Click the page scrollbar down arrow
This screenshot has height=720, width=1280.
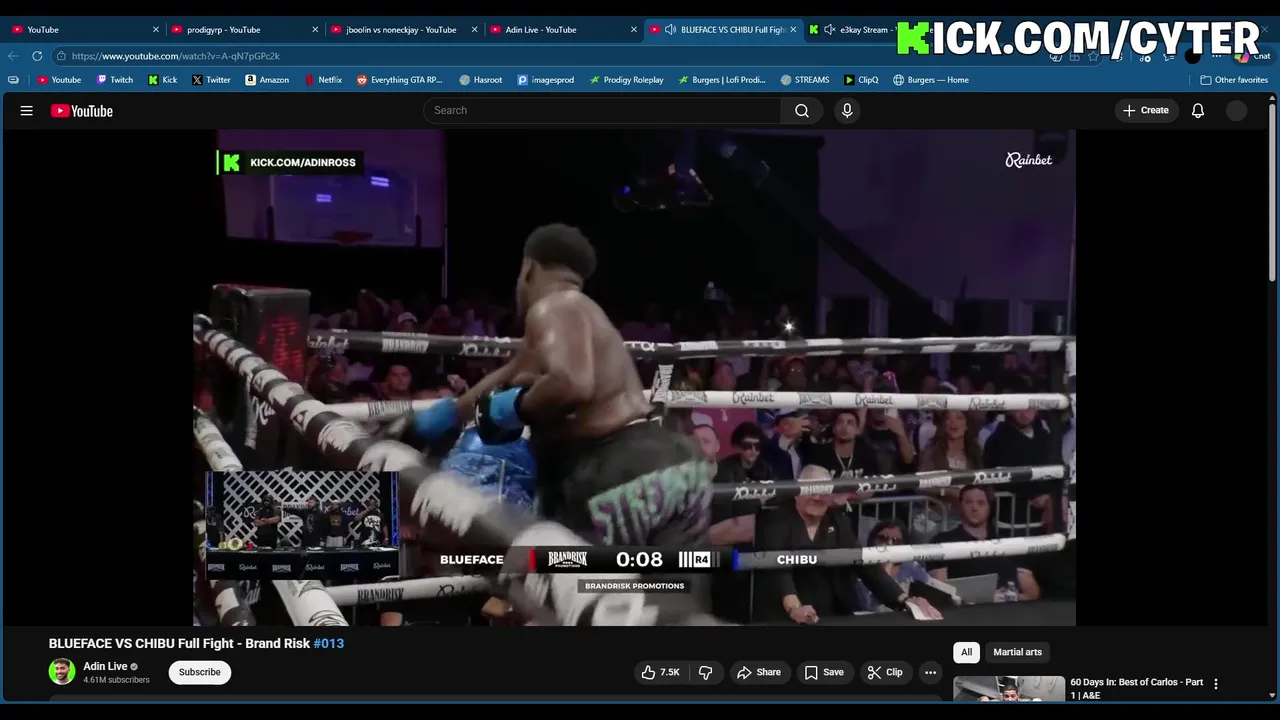(x=1272, y=695)
